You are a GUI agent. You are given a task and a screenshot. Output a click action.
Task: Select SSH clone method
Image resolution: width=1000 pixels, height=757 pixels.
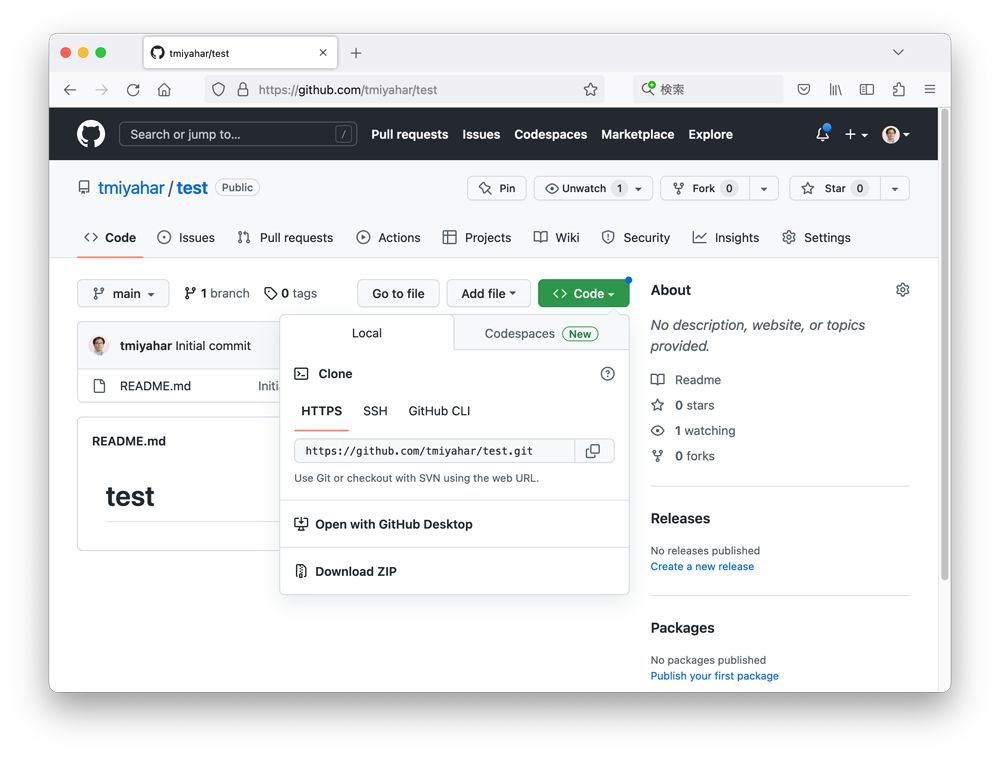click(375, 411)
